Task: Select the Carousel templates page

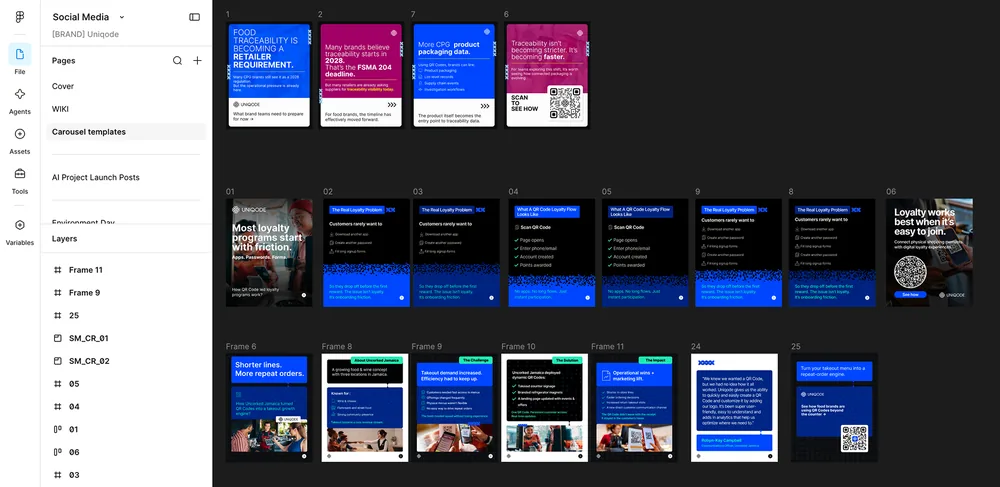Action: tap(128, 132)
